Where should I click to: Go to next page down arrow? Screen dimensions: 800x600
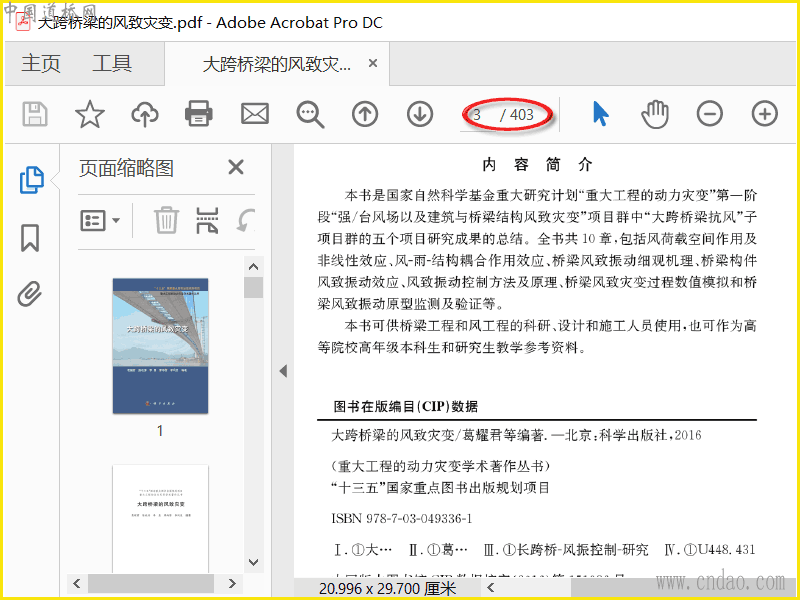click(420, 114)
